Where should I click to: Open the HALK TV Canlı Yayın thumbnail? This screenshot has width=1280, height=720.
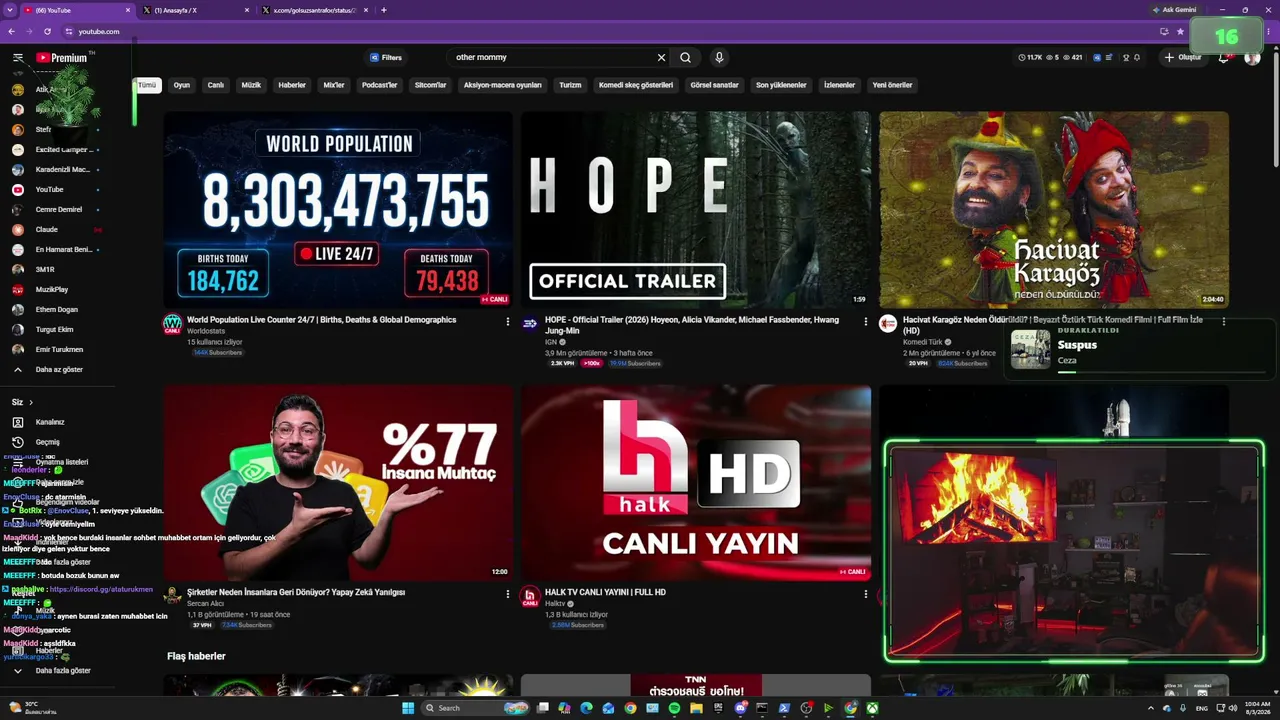[x=696, y=482]
